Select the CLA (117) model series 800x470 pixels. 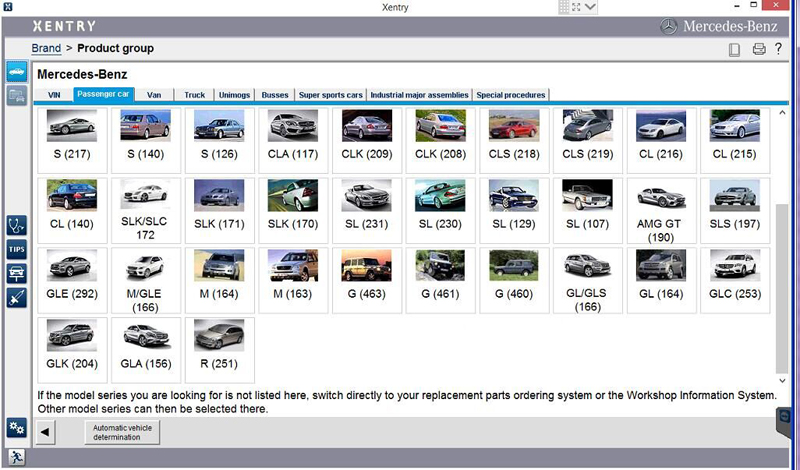[x=293, y=140]
